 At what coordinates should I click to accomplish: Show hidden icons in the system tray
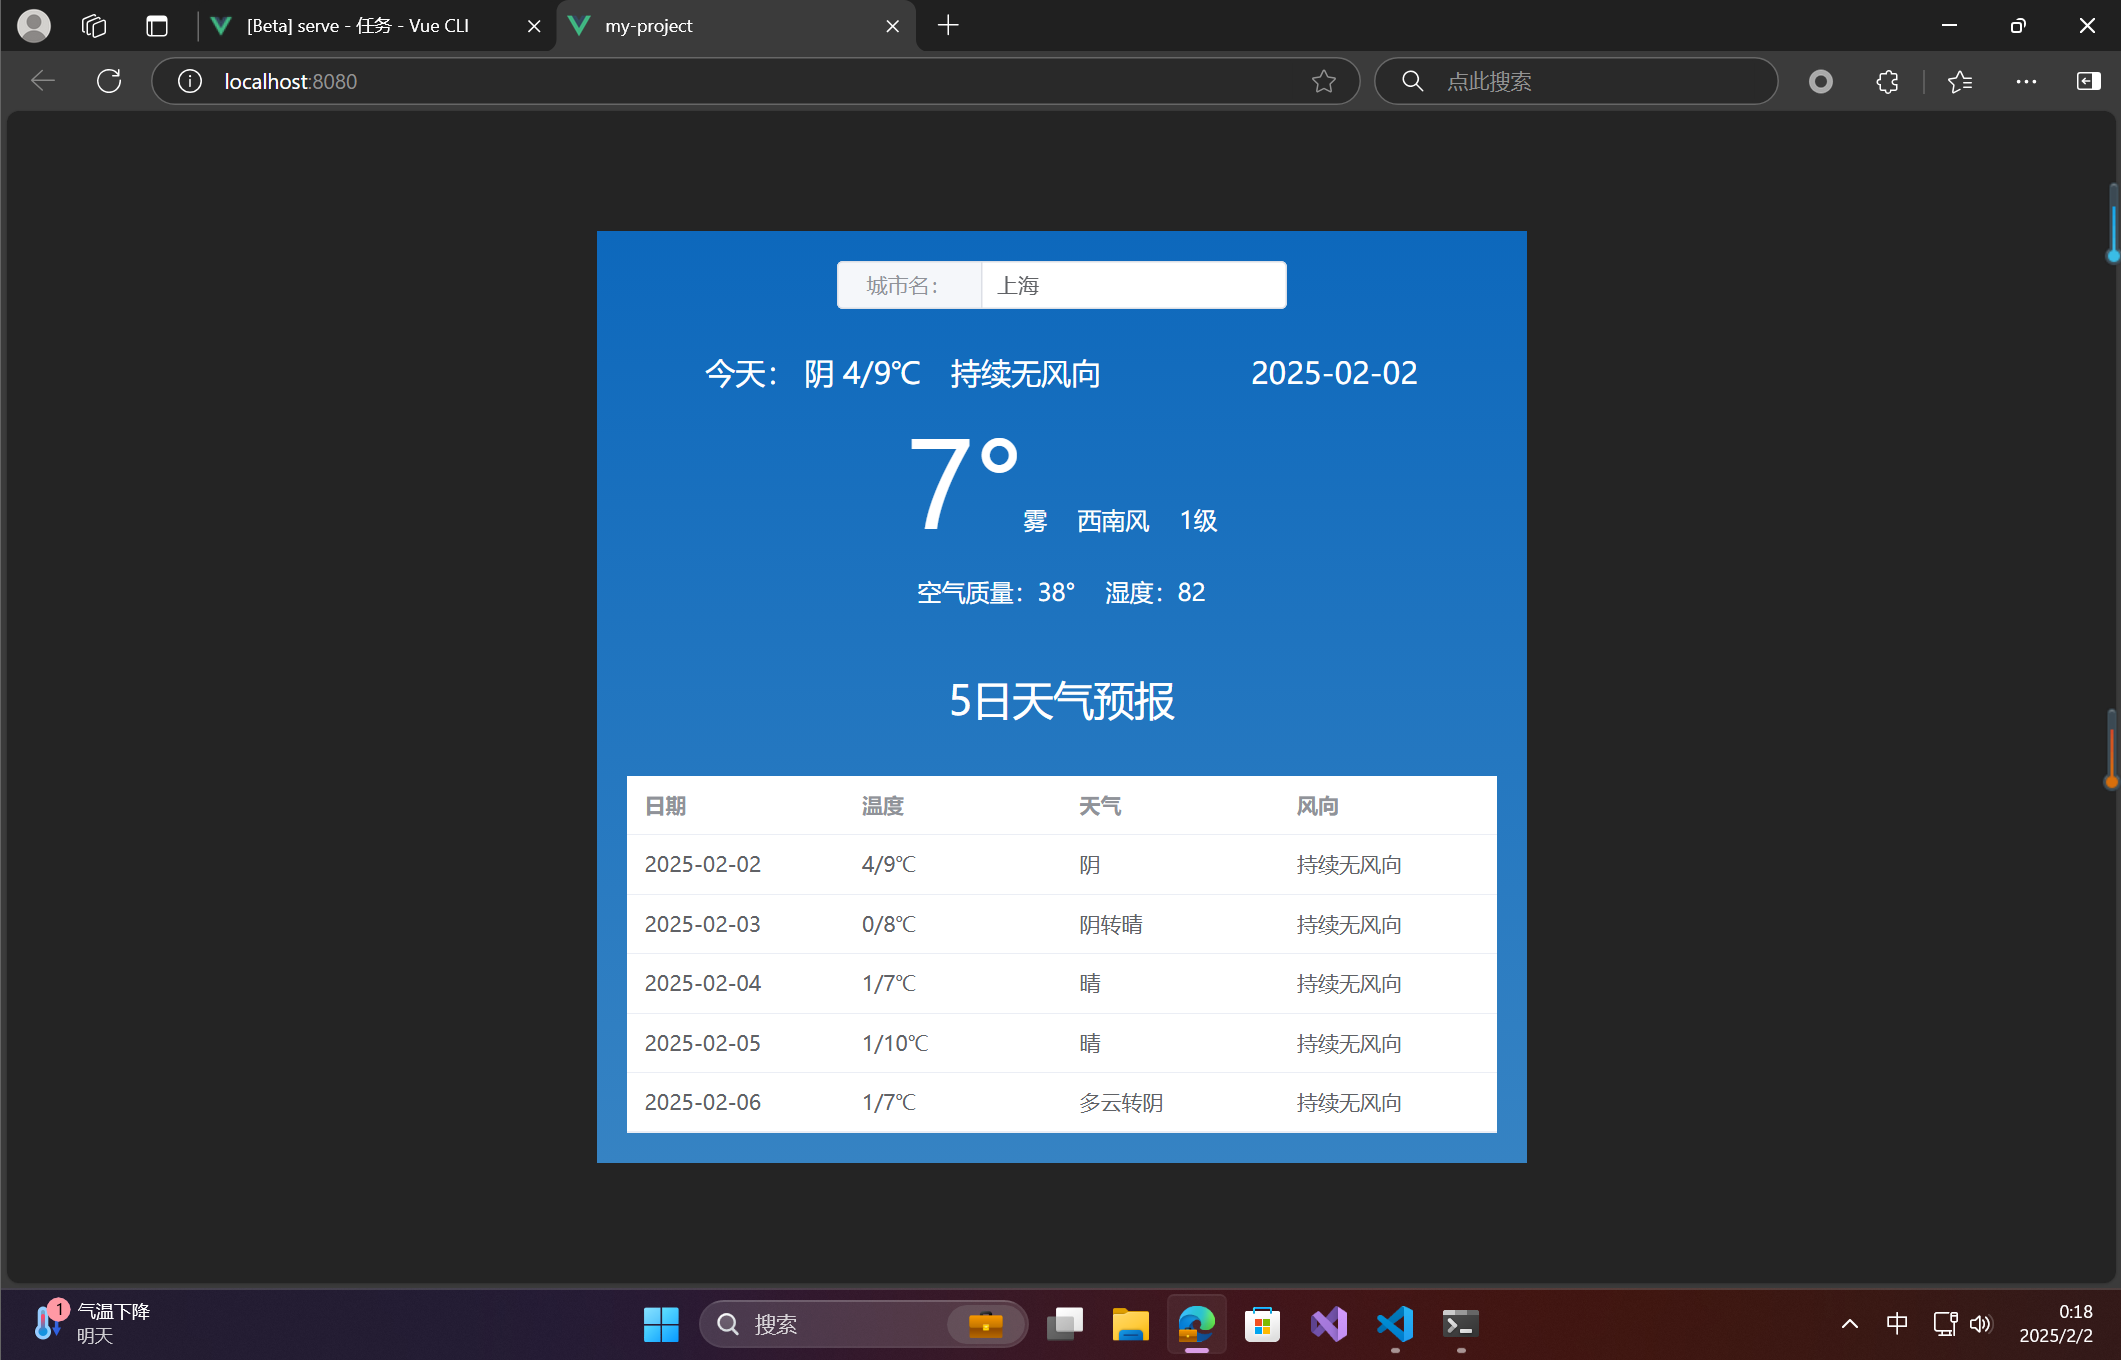coord(1848,1323)
